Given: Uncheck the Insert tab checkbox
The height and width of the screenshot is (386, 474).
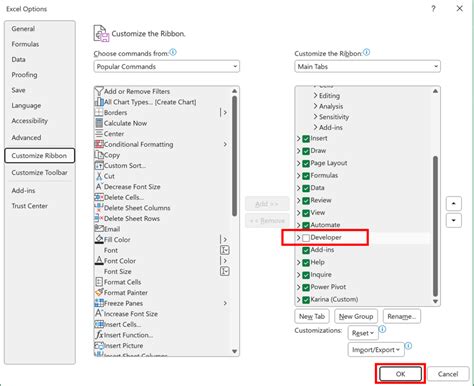Looking at the screenshot, I should click(x=306, y=139).
